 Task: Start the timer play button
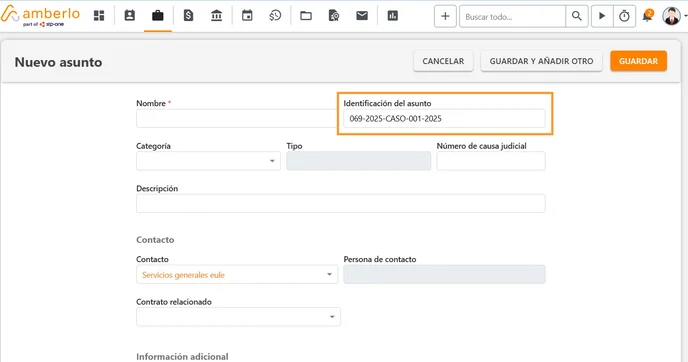point(602,16)
